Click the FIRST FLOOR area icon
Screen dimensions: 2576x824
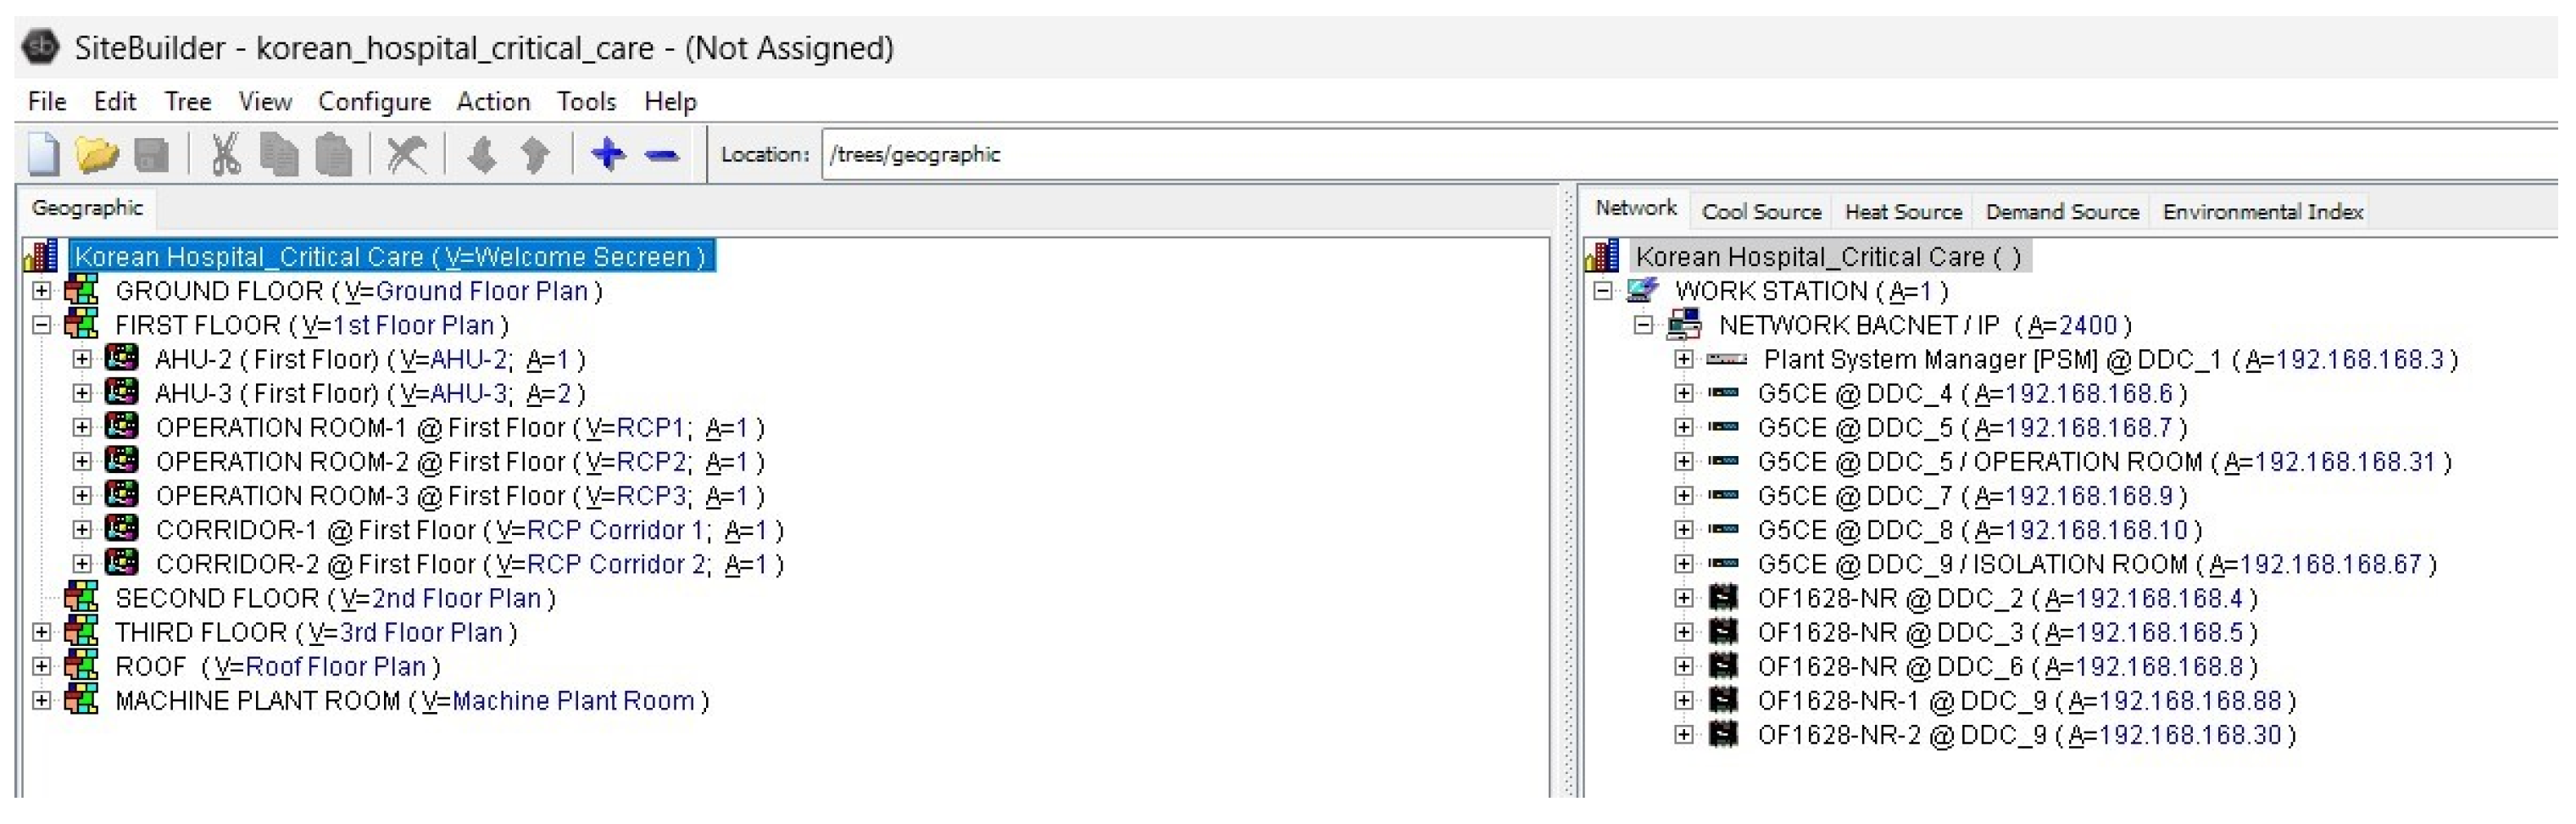point(81,325)
